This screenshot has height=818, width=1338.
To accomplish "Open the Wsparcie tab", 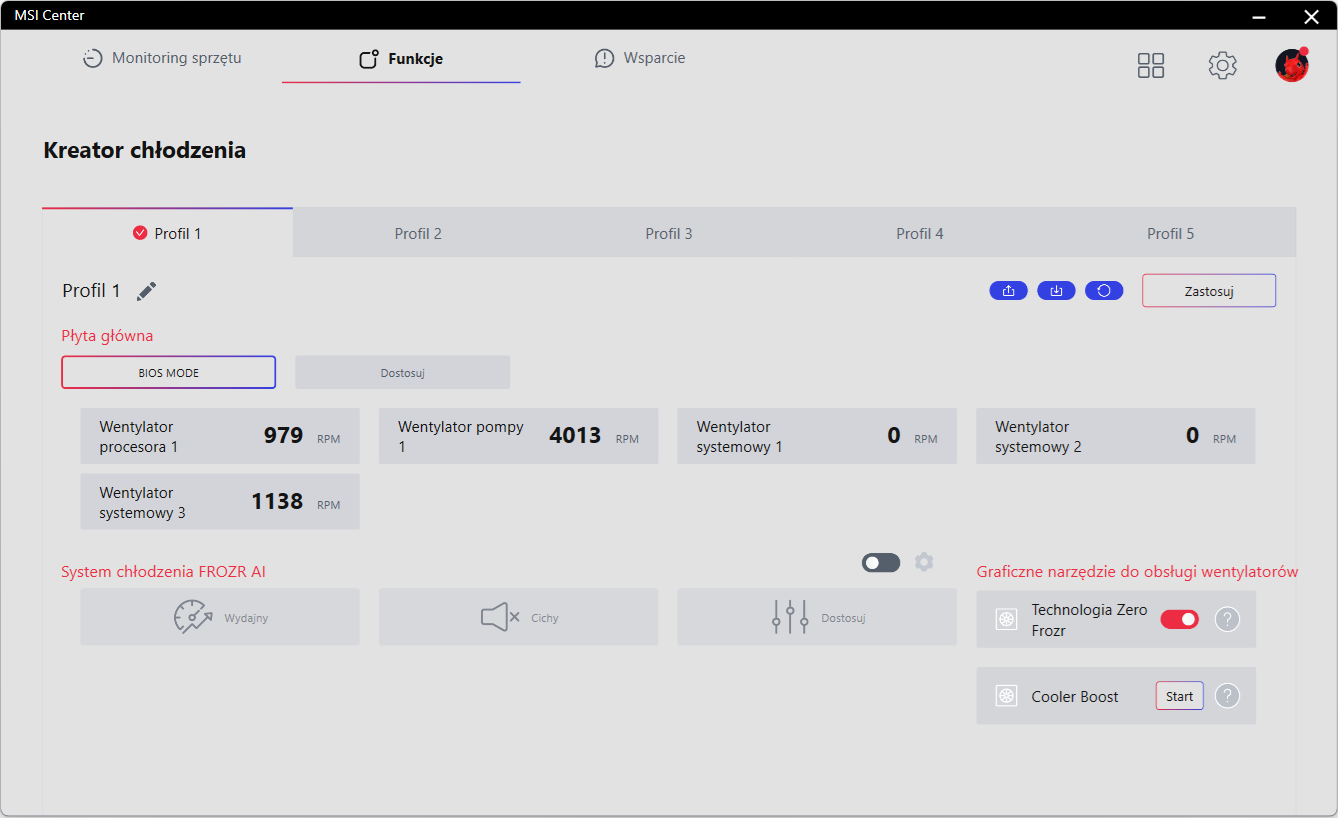I will click(x=640, y=58).
